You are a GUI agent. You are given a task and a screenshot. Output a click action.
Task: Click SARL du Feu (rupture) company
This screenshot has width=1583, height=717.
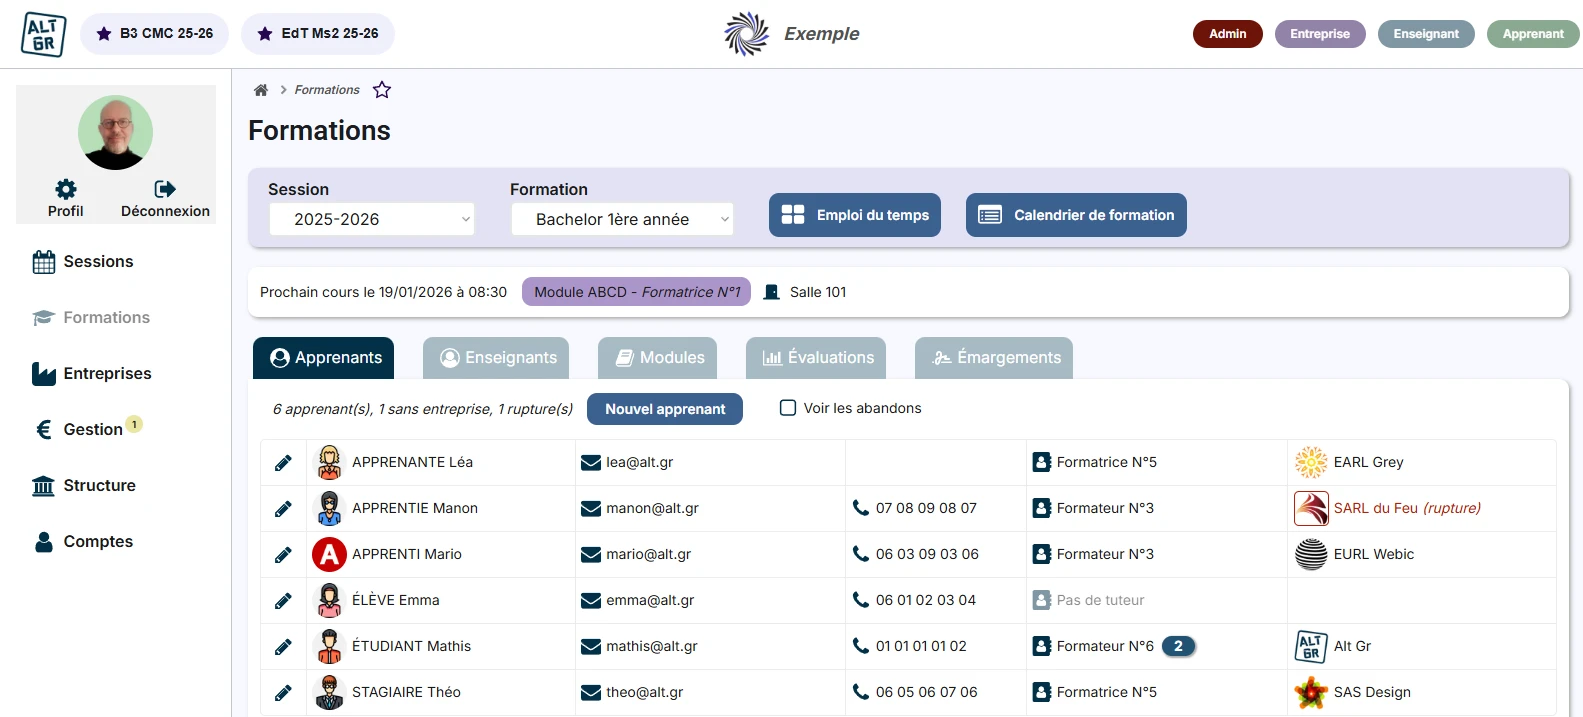point(1407,508)
